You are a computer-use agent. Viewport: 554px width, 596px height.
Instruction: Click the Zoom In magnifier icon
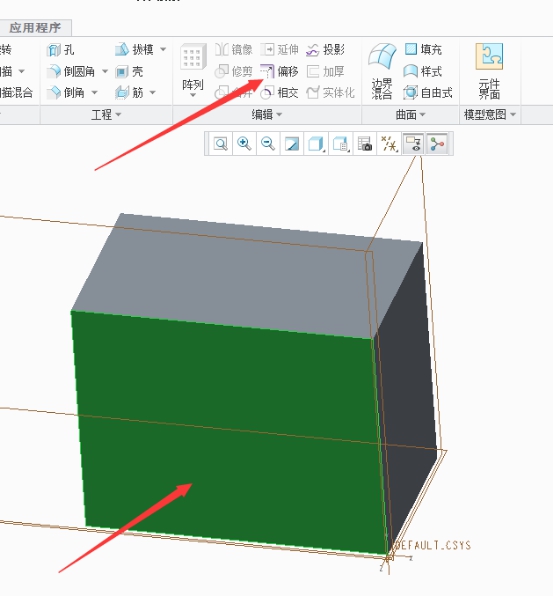click(244, 144)
